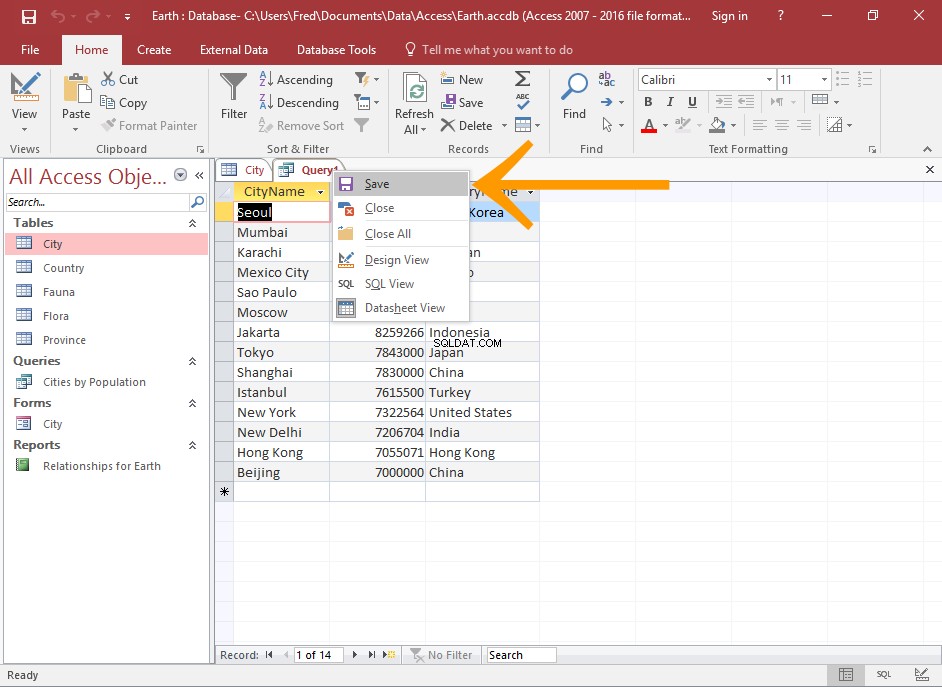942x687 pixels.
Task: Click Save in the Records group
Action: [461, 103]
